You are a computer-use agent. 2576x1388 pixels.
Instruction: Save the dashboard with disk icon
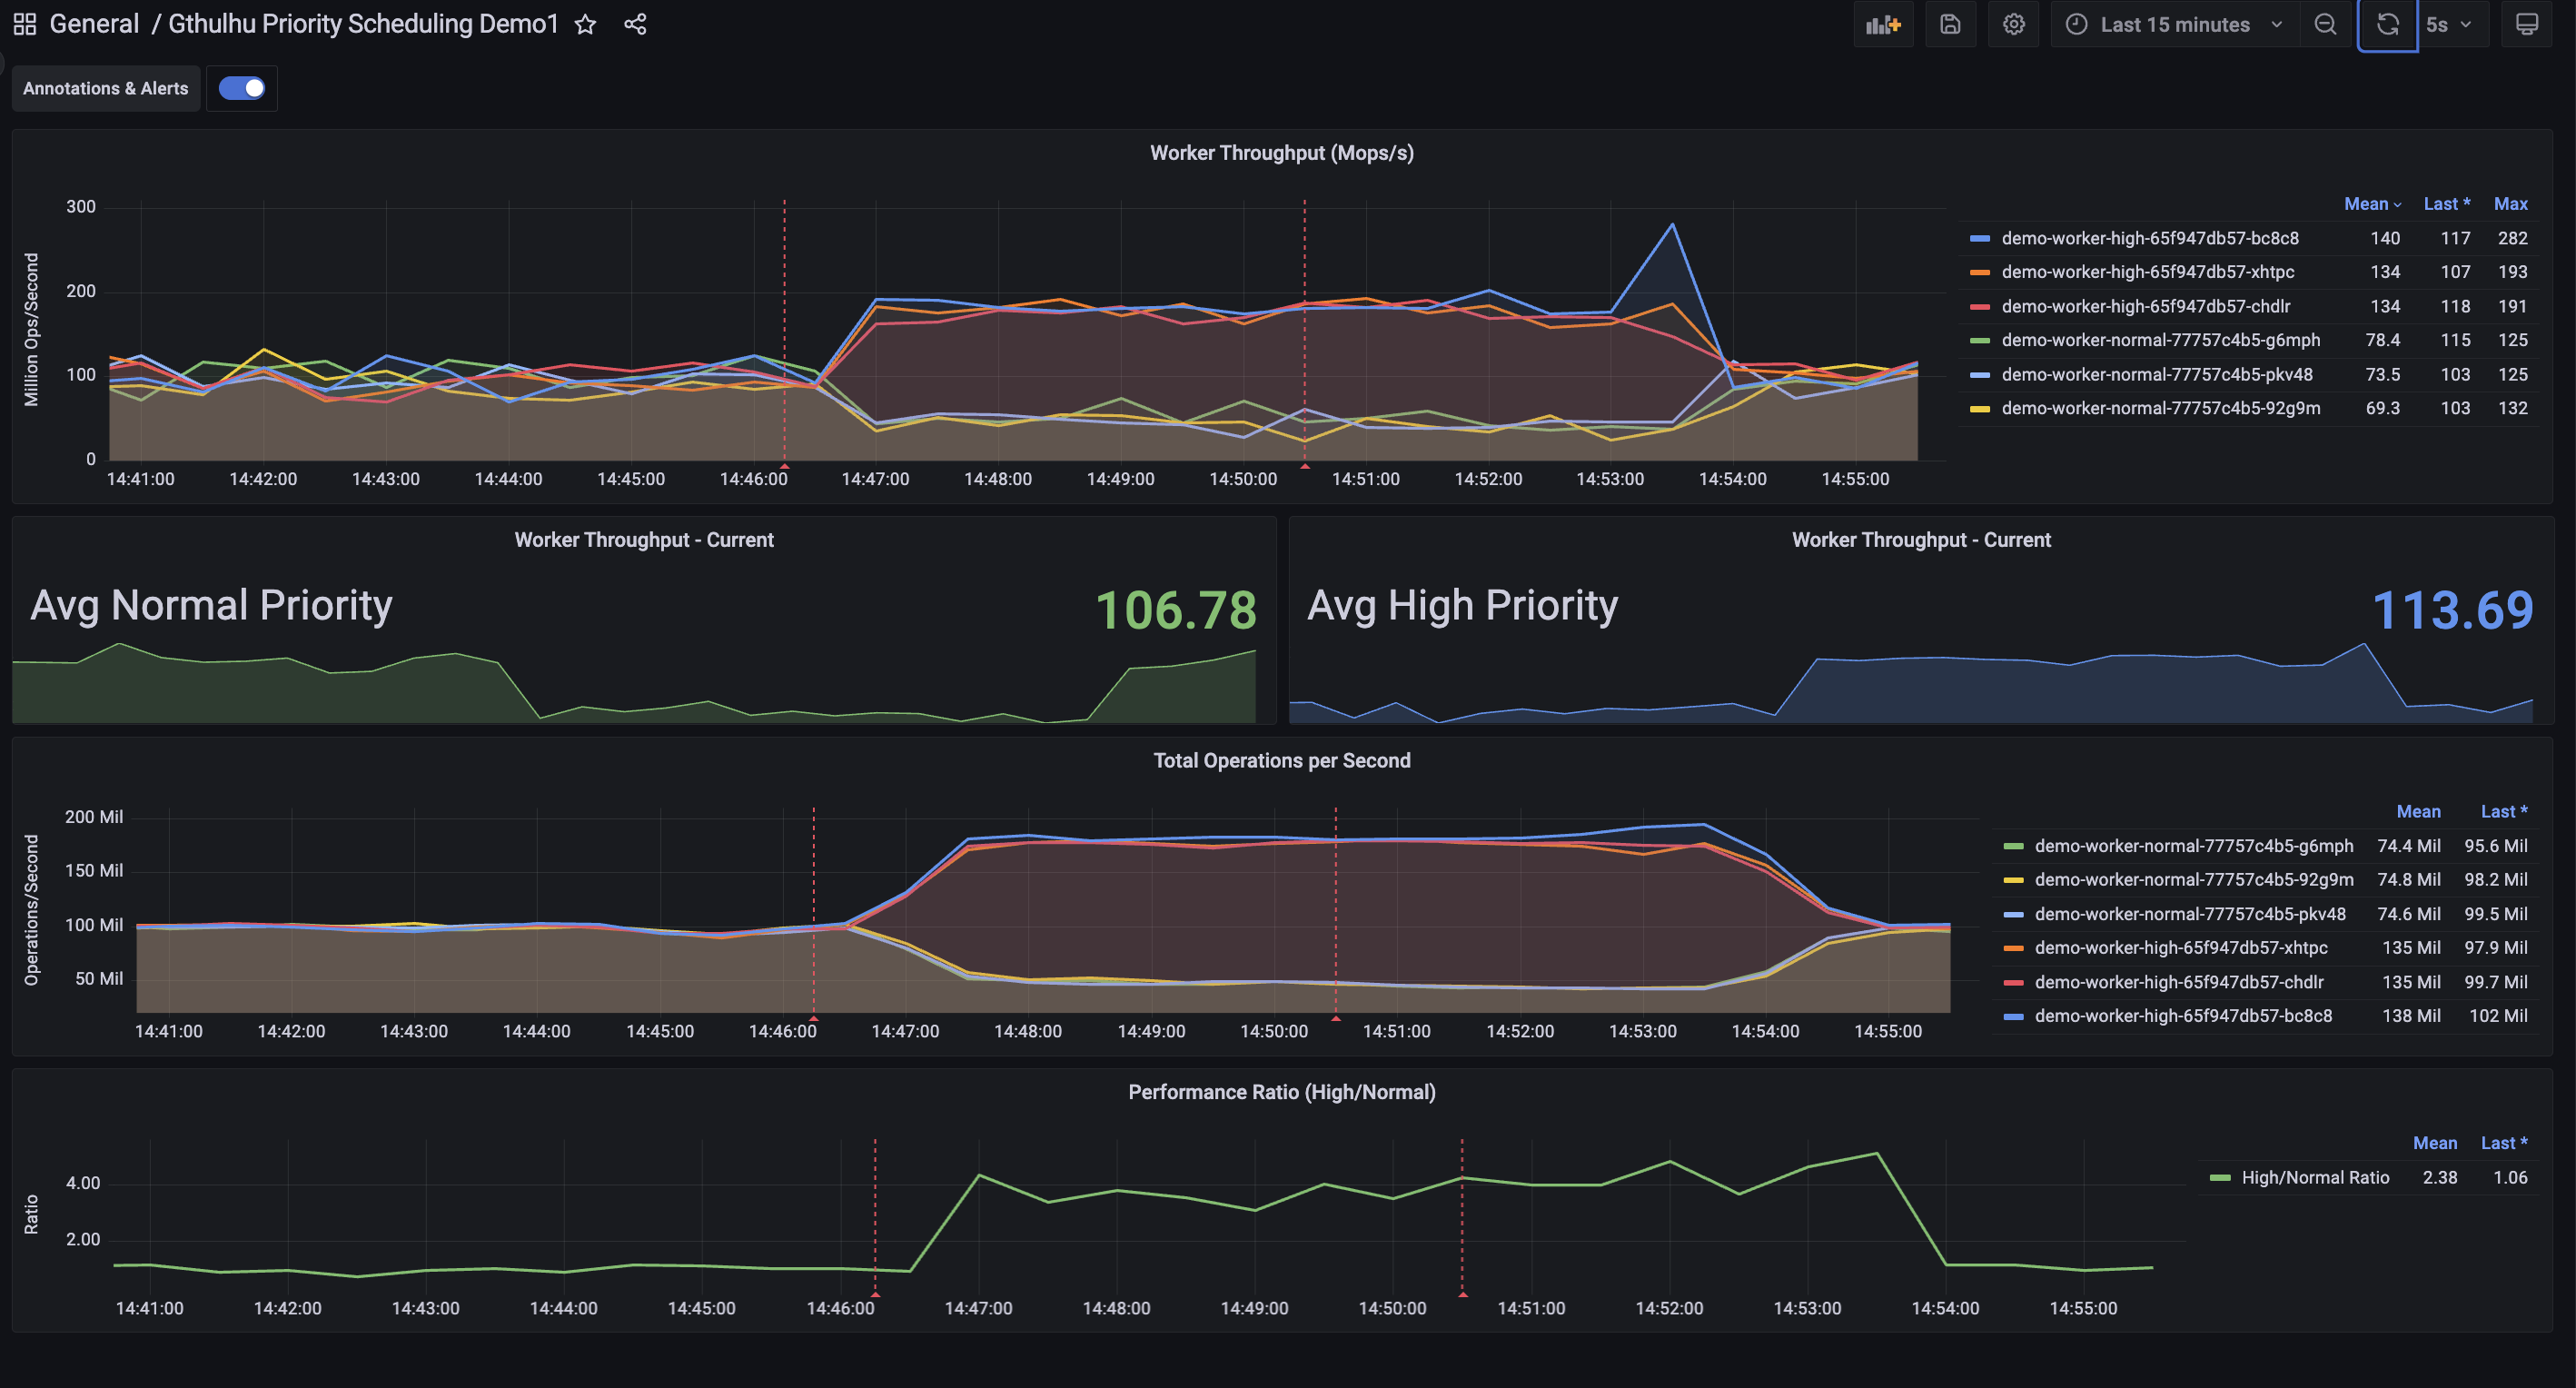[1950, 25]
